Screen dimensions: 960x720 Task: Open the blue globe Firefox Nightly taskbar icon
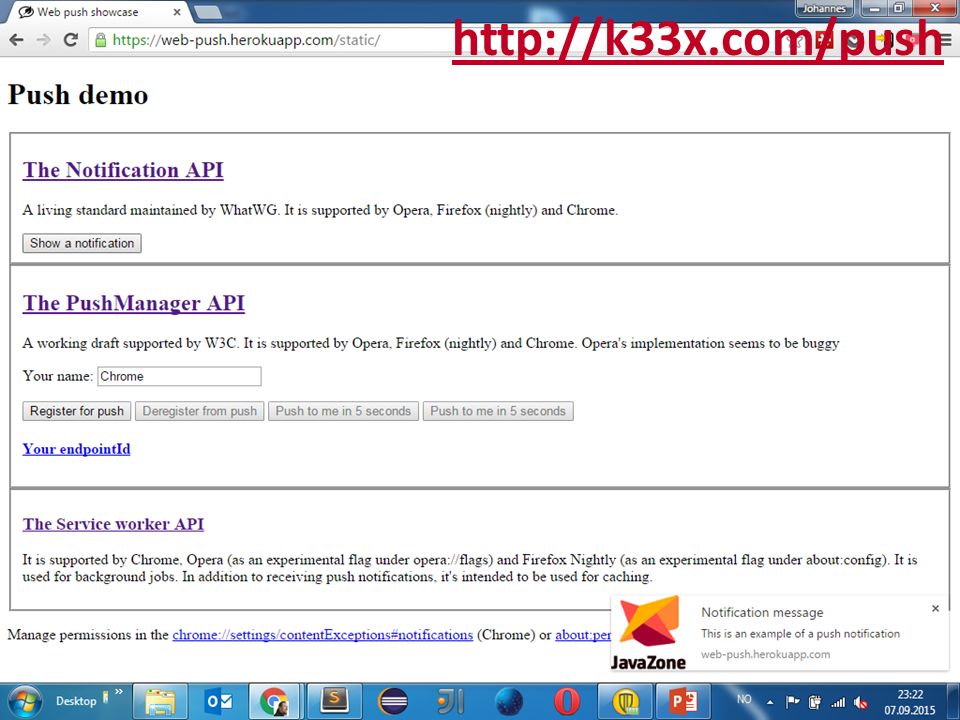click(x=509, y=702)
